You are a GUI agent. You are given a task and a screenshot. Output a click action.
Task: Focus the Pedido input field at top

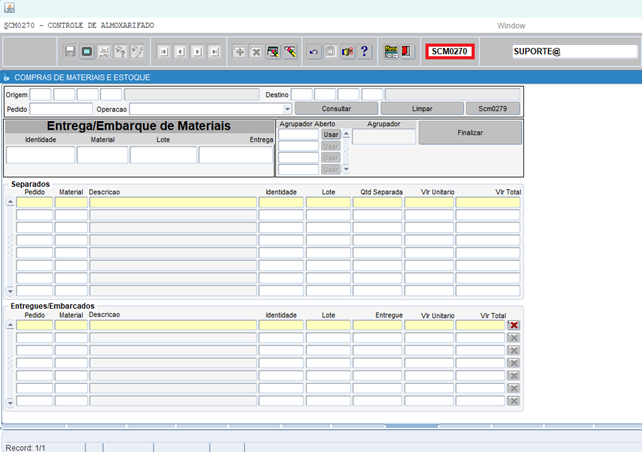pyautogui.click(x=61, y=109)
